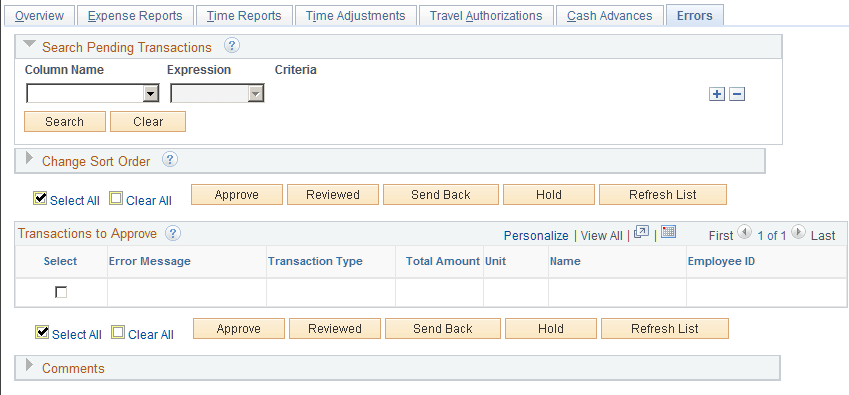Image resolution: width=849 pixels, height=395 pixels.
Task: Click the upper Clear All link text
Action: pyautogui.click(x=149, y=201)
